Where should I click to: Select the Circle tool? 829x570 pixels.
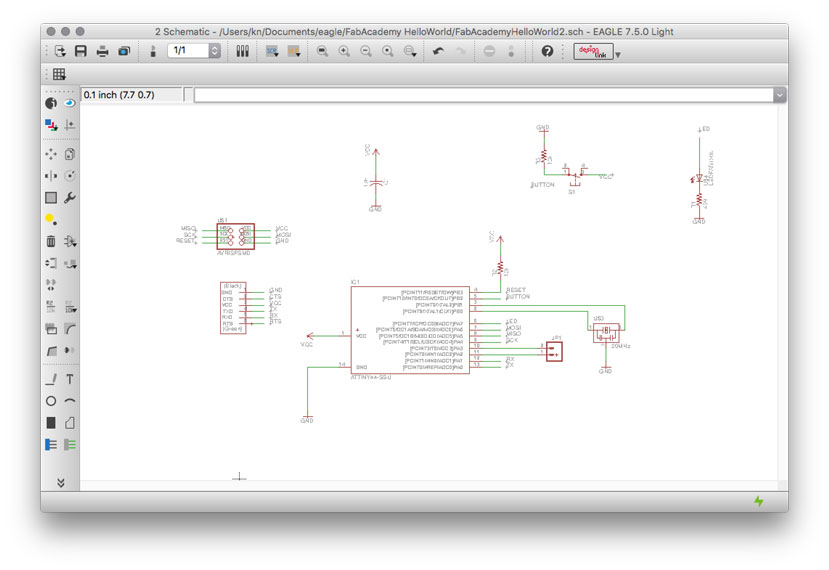(x=51, y=401)
